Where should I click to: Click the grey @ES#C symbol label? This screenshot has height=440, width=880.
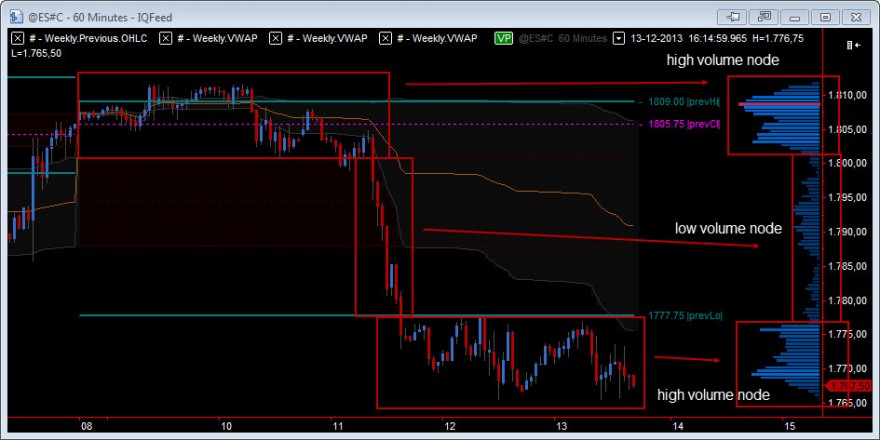tap(535, 39)
